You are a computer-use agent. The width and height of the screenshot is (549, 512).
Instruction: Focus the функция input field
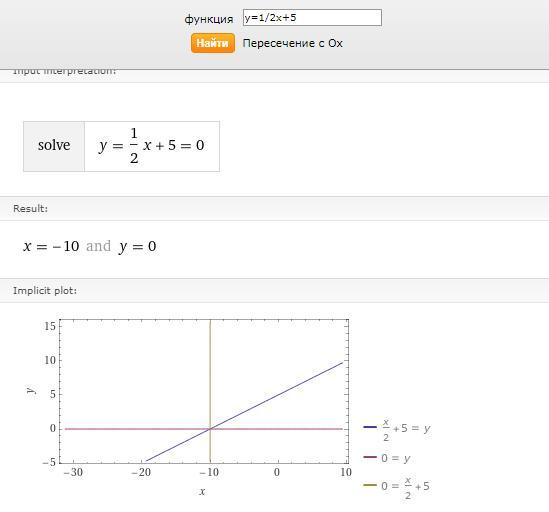click(312, 18)
